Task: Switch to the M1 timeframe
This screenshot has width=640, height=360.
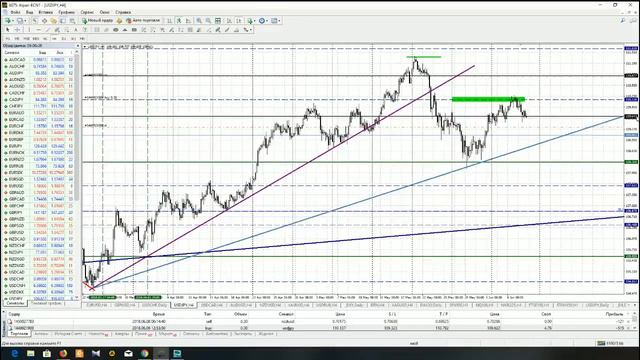Action: (x=7, y=38)
